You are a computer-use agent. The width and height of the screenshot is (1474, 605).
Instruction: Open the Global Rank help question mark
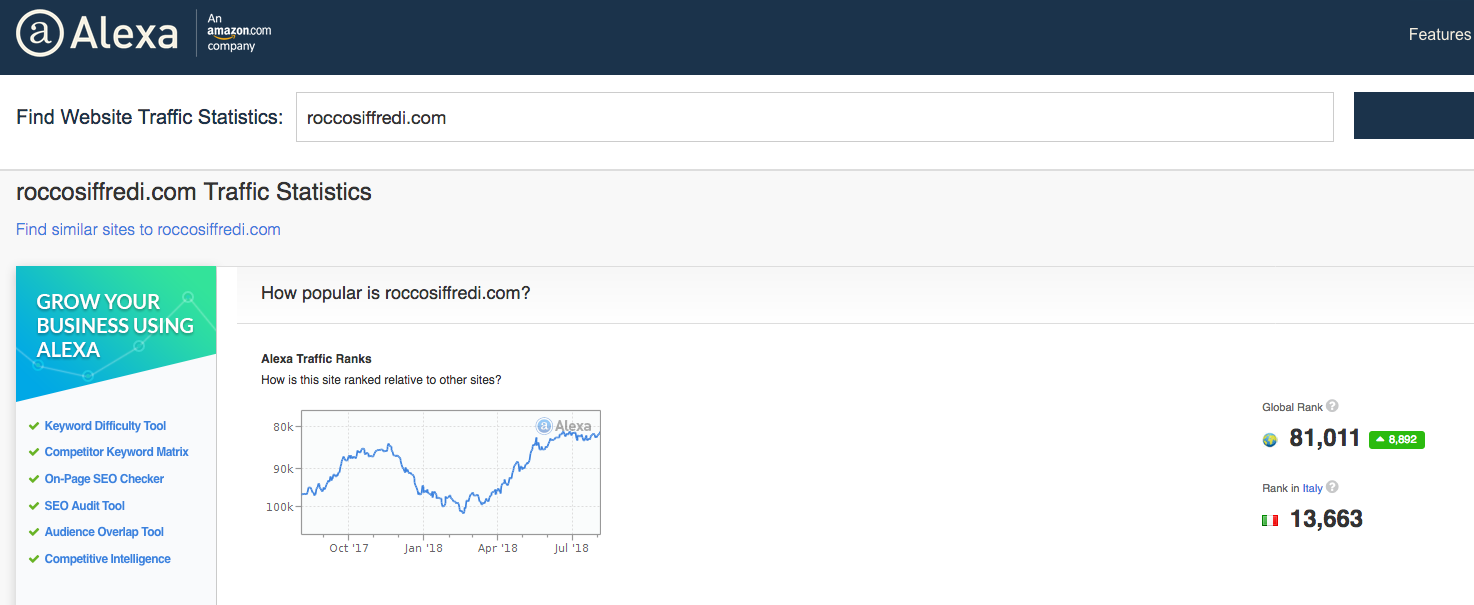1332,406
